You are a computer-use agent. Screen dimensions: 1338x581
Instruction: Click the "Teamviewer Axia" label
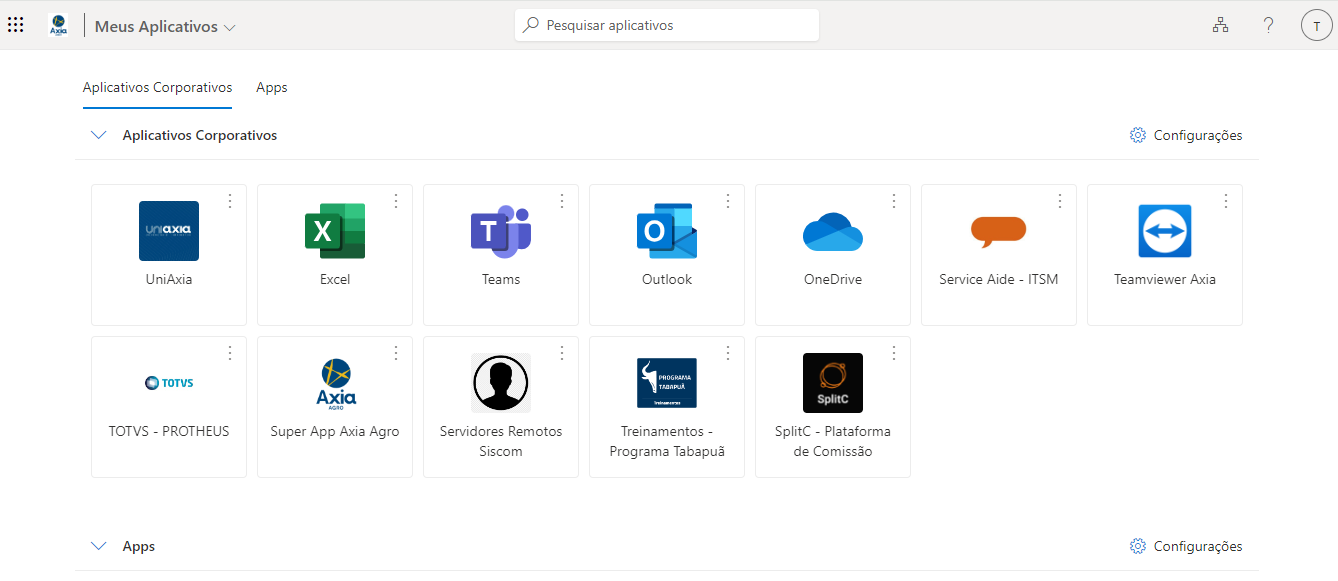(1165, 280)
